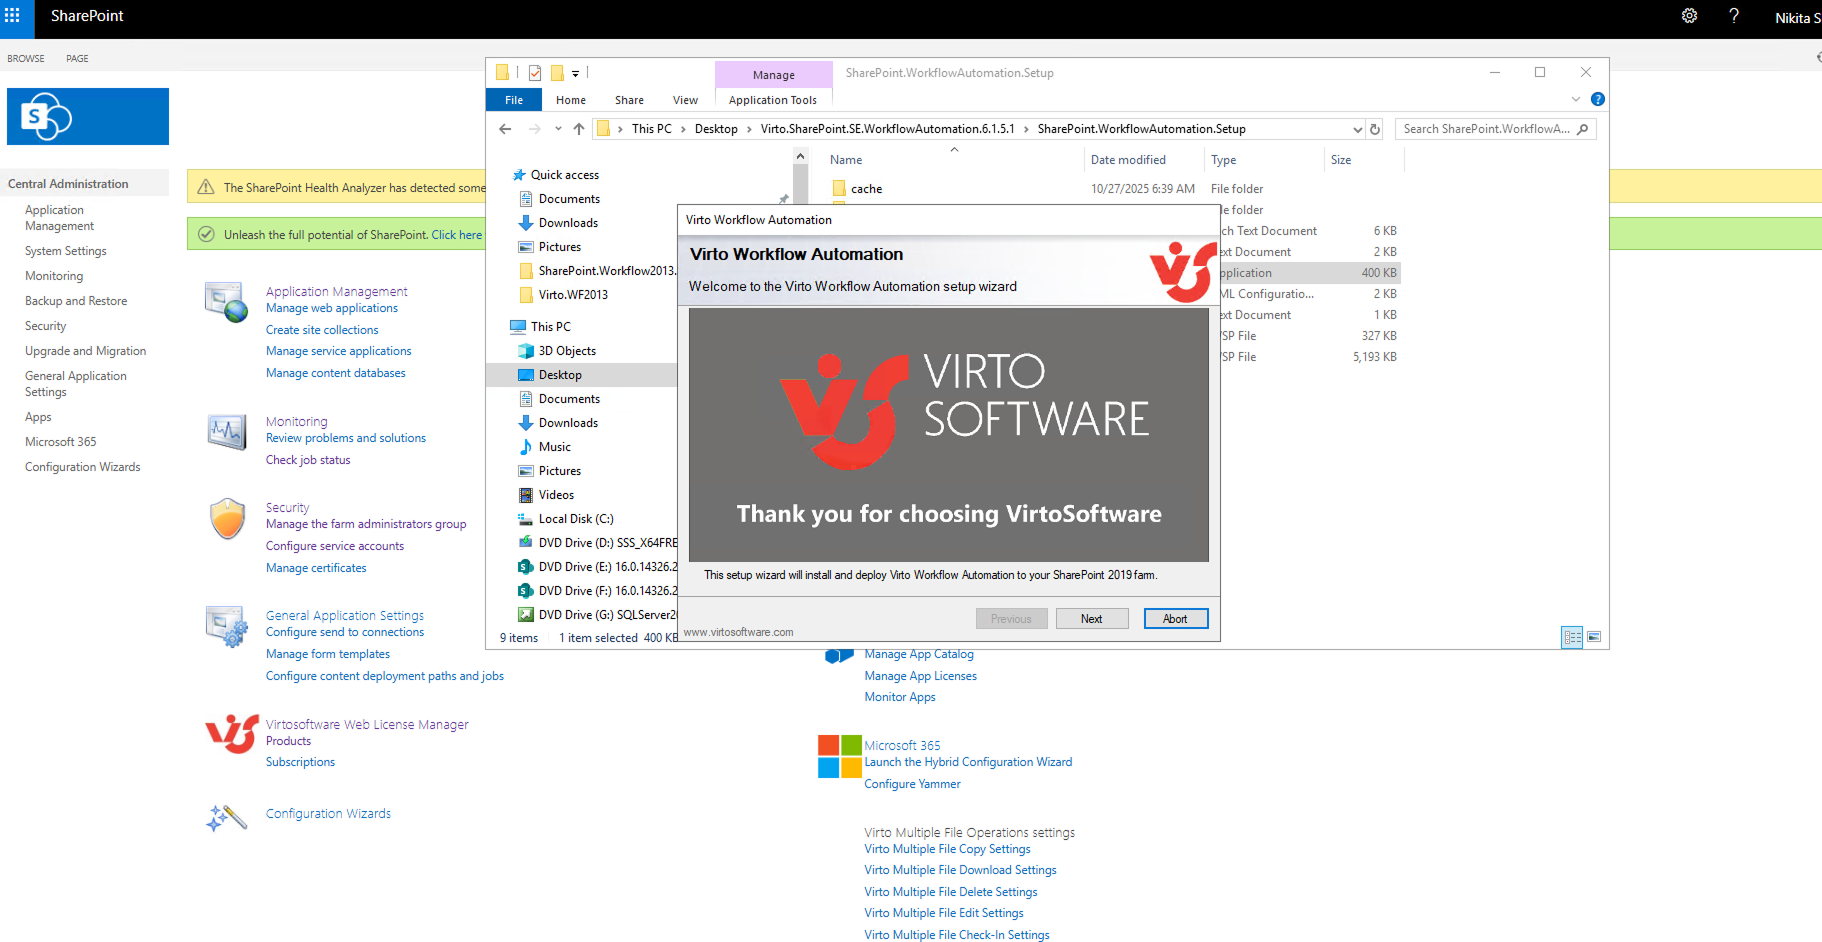The height and width of the screenshot is (942, 1822).
Task: Open the Customize Quick Access Toolbar dropdown
Action: pyautogui.click(x=576, y=73)
